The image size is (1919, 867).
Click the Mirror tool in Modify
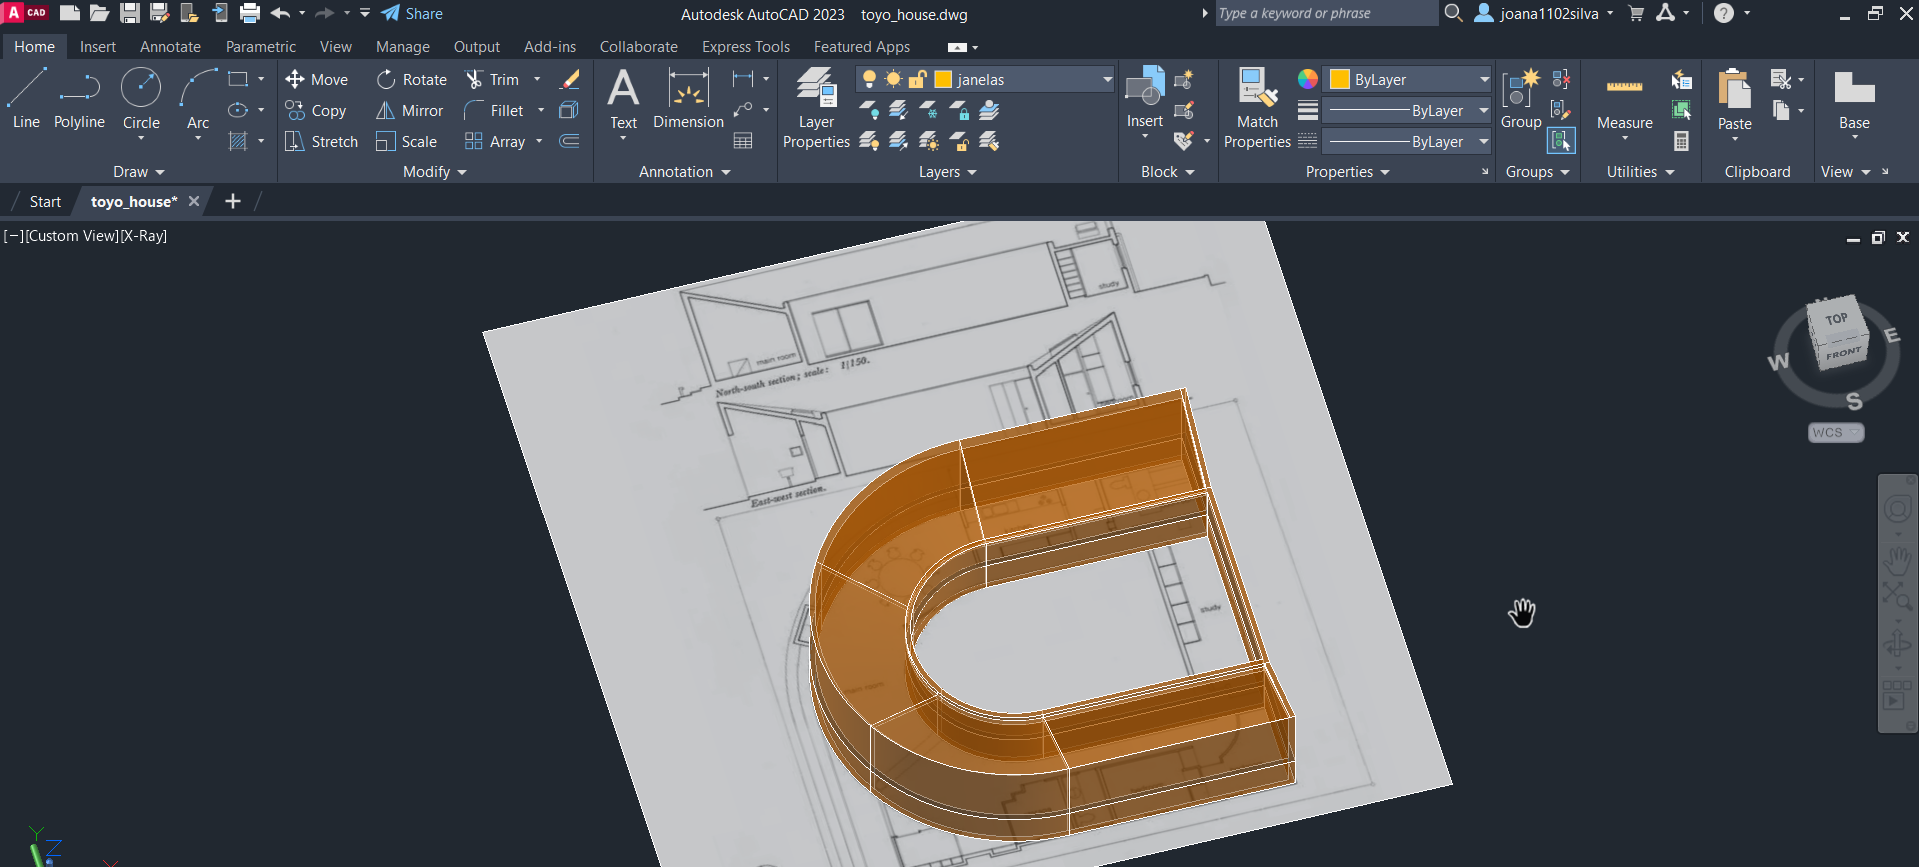tap(410, 111)
